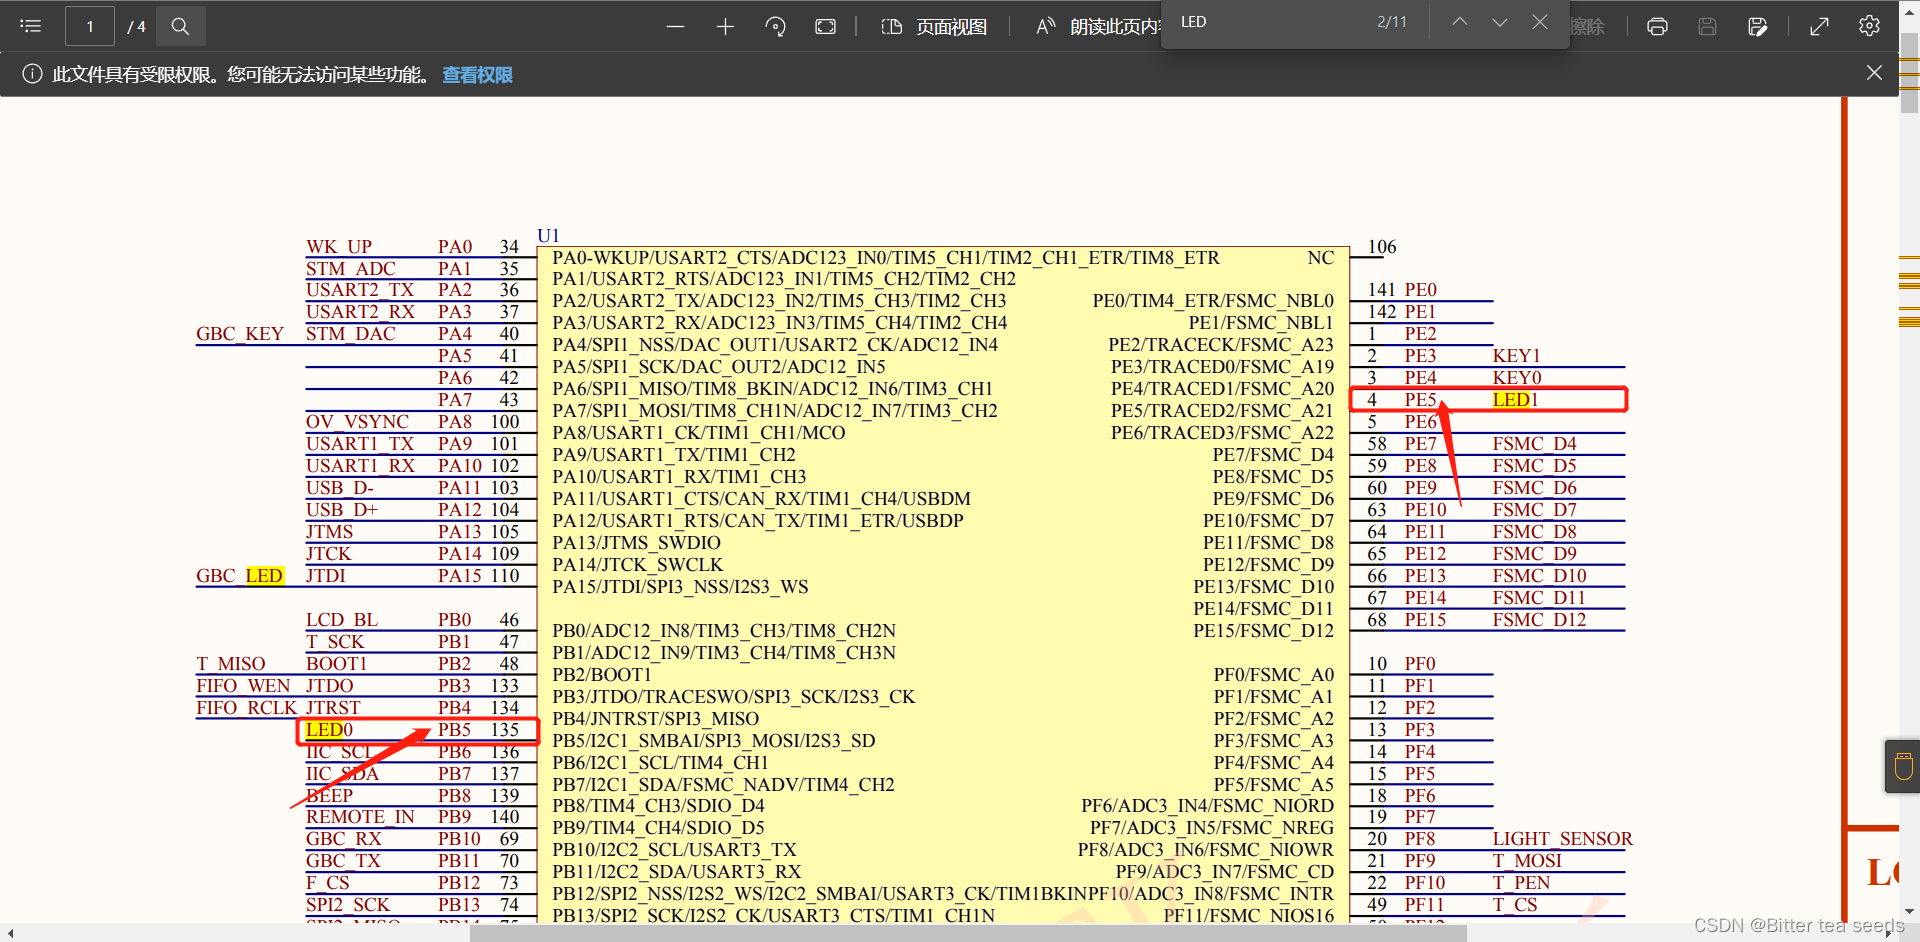Open PDF viewer settings gear
The image size is (1920, 942).
(x=1870, y=27)
